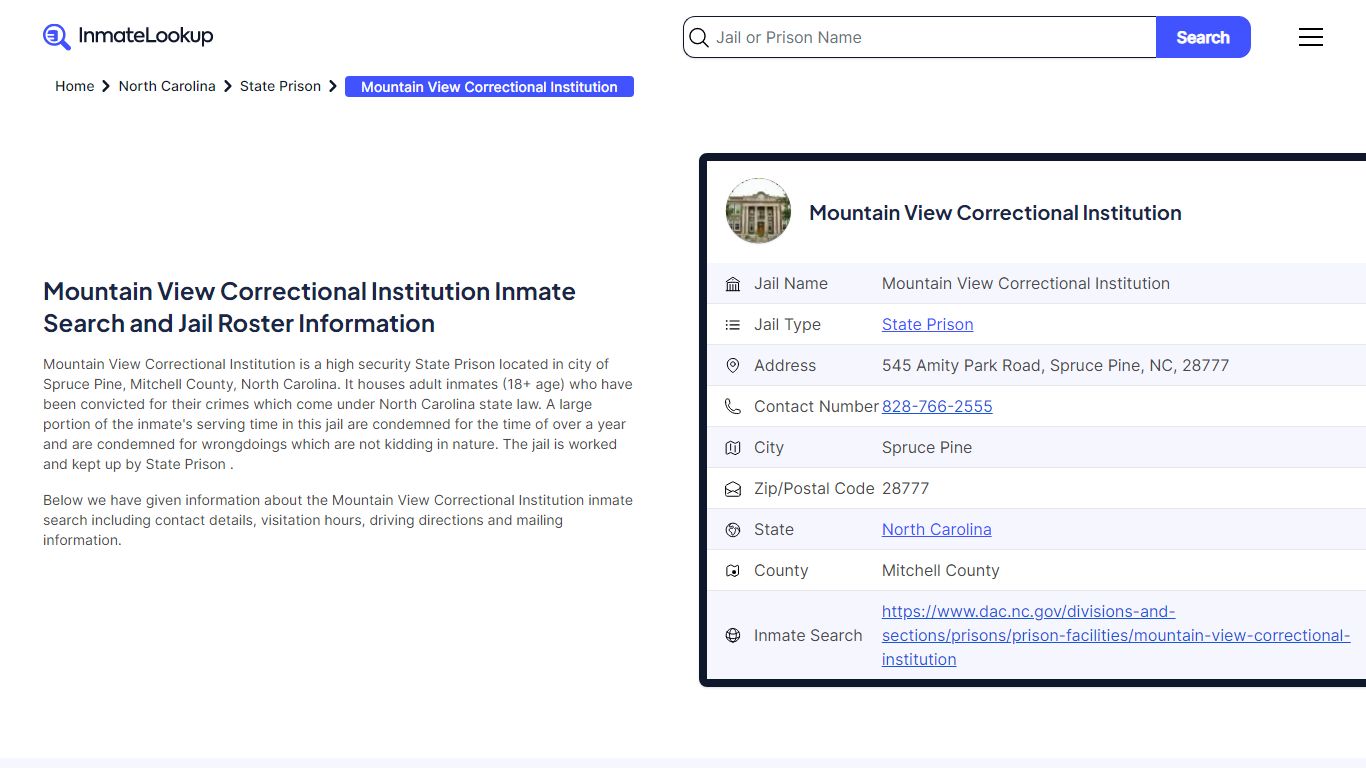Click the Mitchell County value

[941, 571]
